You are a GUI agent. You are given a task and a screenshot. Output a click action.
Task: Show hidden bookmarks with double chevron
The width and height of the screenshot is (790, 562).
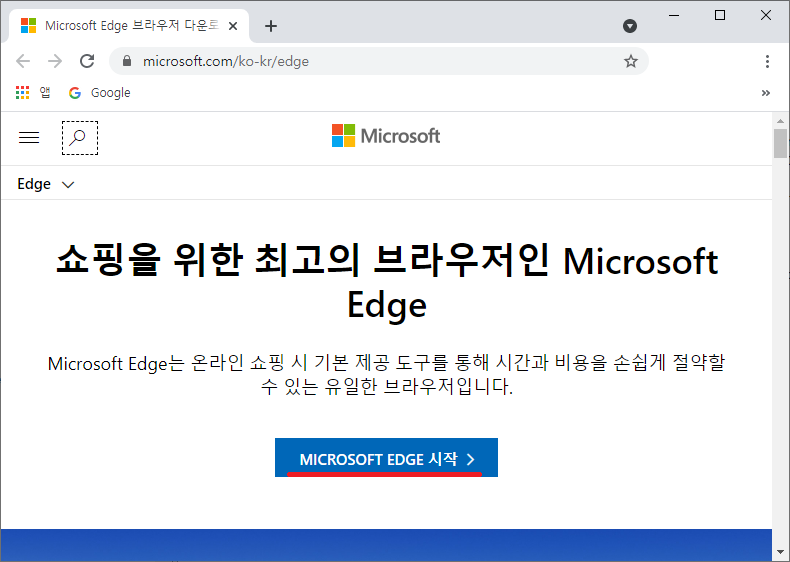766,93
